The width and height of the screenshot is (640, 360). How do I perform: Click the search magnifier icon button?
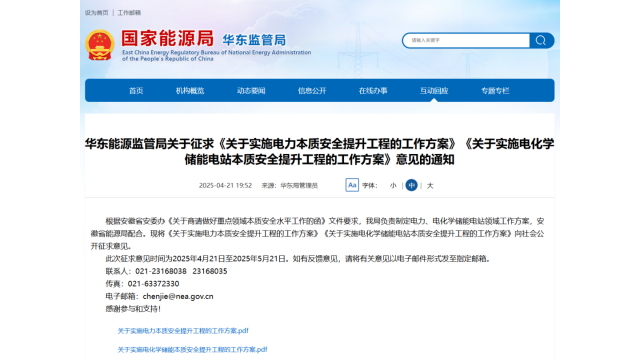[x=541, y=40]
